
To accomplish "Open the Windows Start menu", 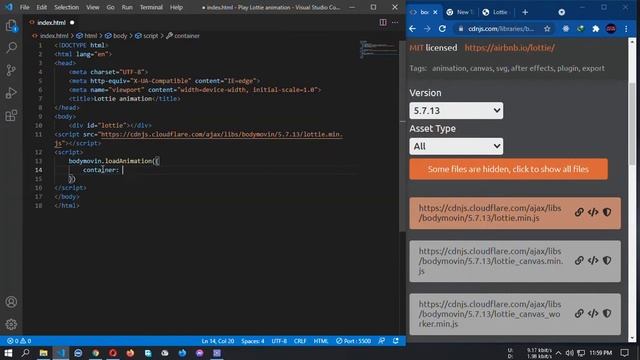I will 8,353.
